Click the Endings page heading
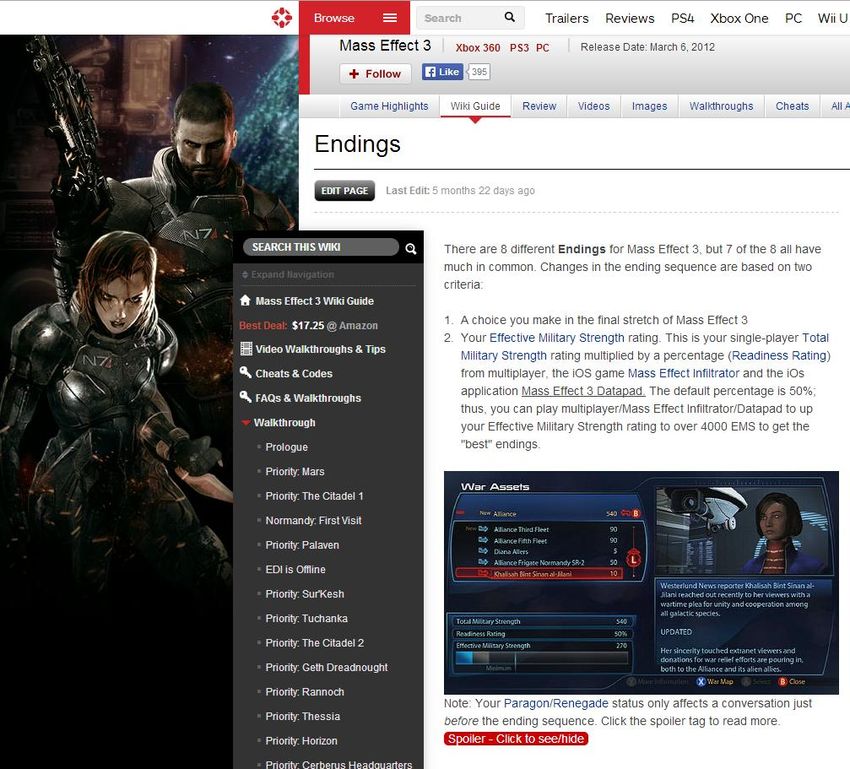This screenshot has width=850, height=769. (357, 144)
